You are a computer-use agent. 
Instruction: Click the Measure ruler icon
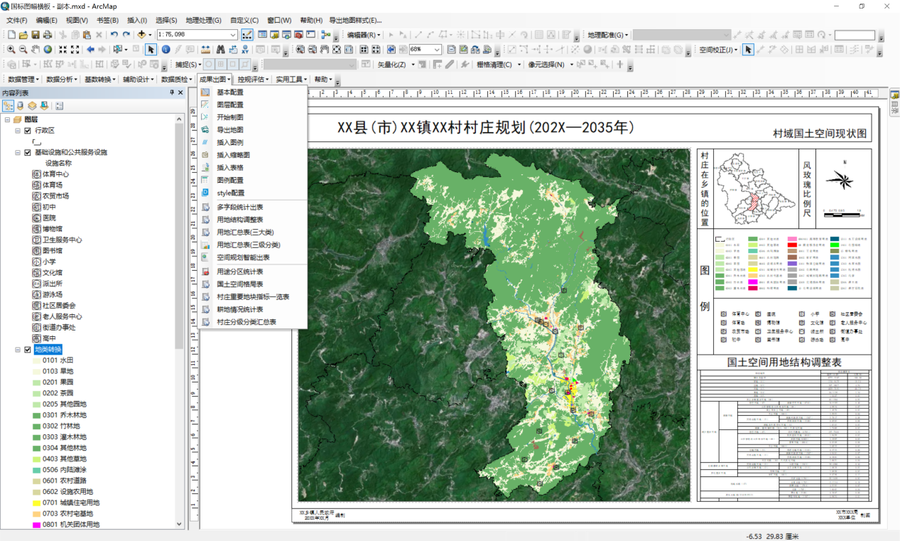[205, 50]
